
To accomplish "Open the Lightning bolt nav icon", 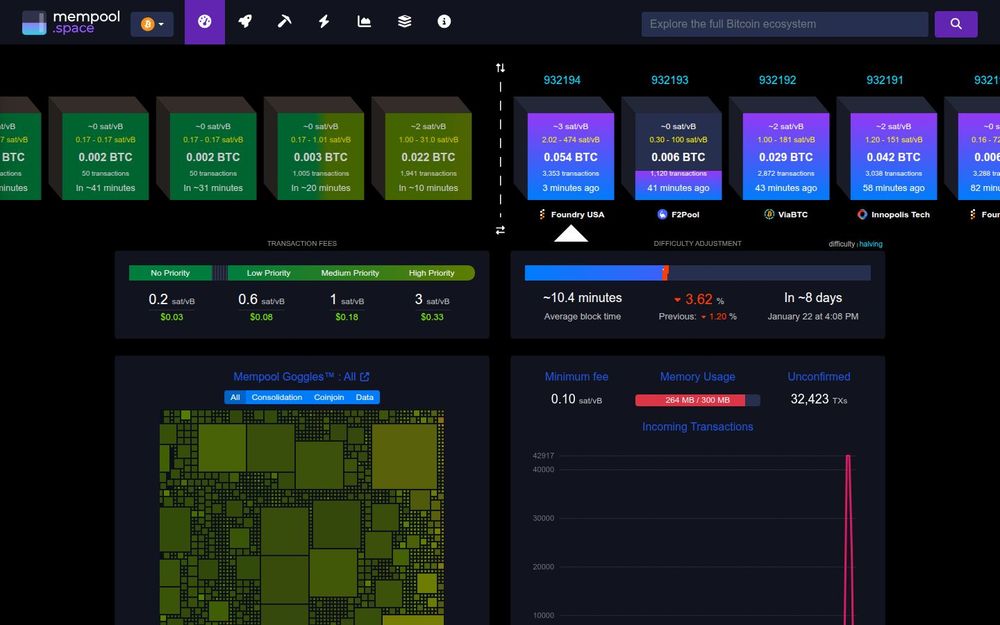I will 324,22.
